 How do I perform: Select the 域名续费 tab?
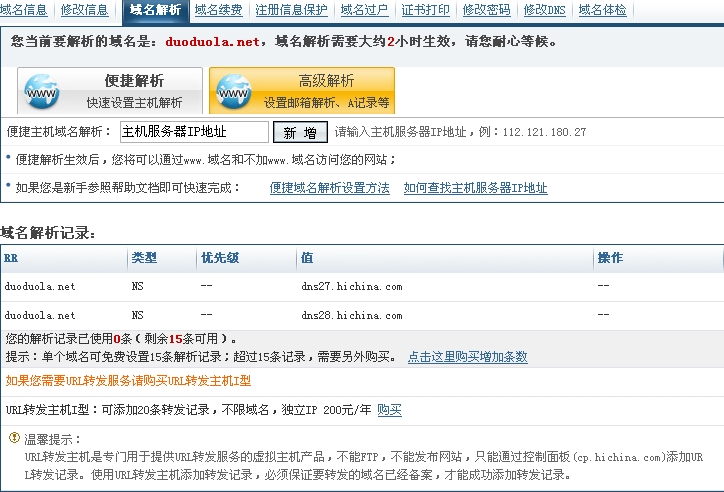pyautogui.click(x=218, y=10)
